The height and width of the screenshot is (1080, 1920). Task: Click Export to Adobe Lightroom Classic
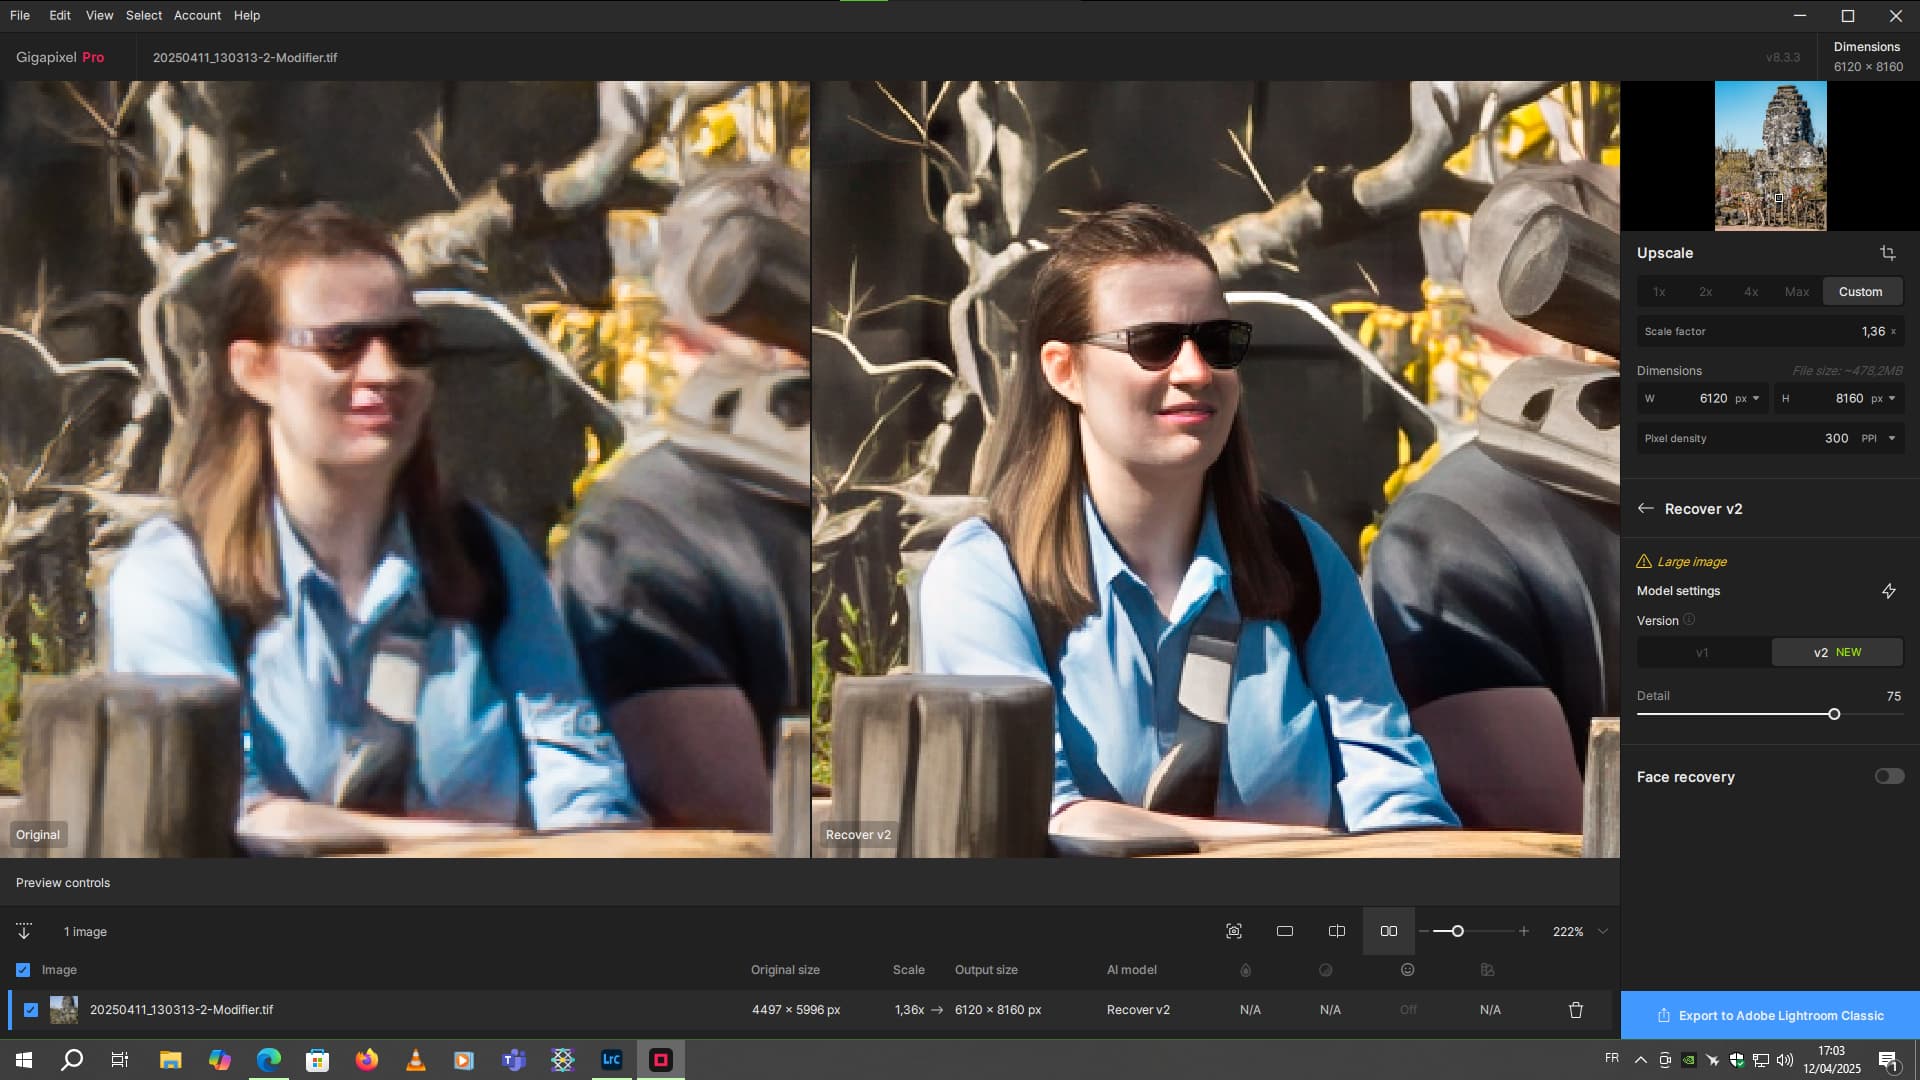tap(1769, 1015)
